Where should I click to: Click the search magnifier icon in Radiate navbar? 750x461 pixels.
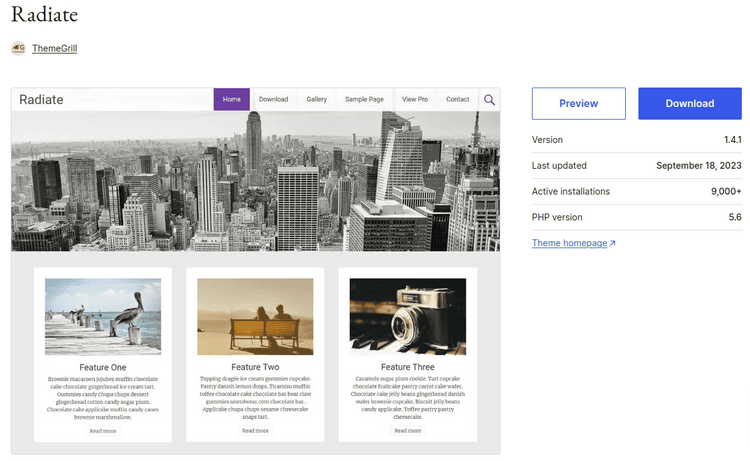[x=489, y=100]
